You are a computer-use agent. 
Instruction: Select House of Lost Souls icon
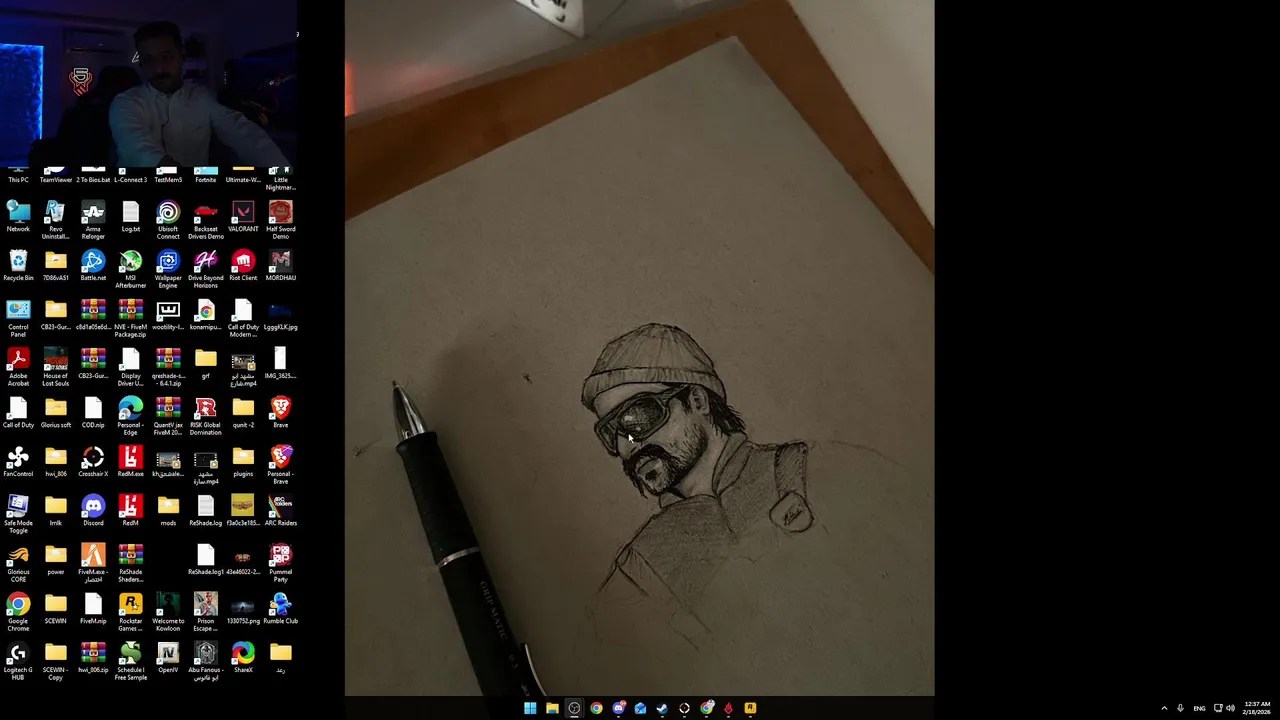click(x=56, y=367)
